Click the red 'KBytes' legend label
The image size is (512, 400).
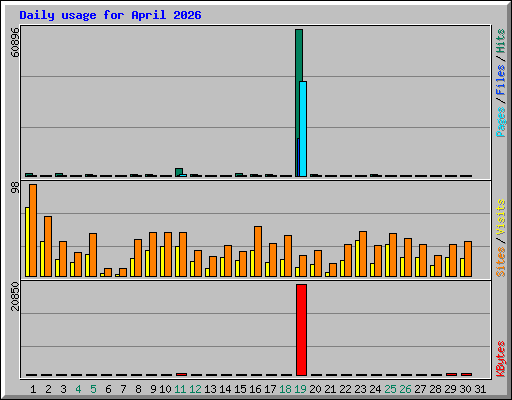500,359
